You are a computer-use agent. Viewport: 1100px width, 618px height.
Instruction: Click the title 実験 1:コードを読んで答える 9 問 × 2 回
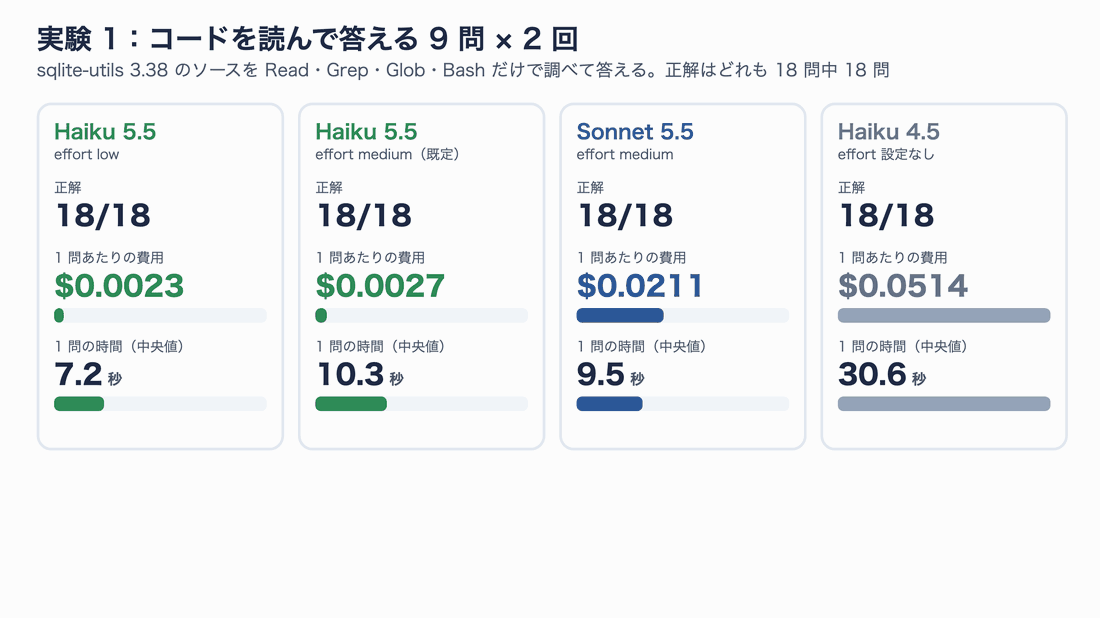point(307,39)
